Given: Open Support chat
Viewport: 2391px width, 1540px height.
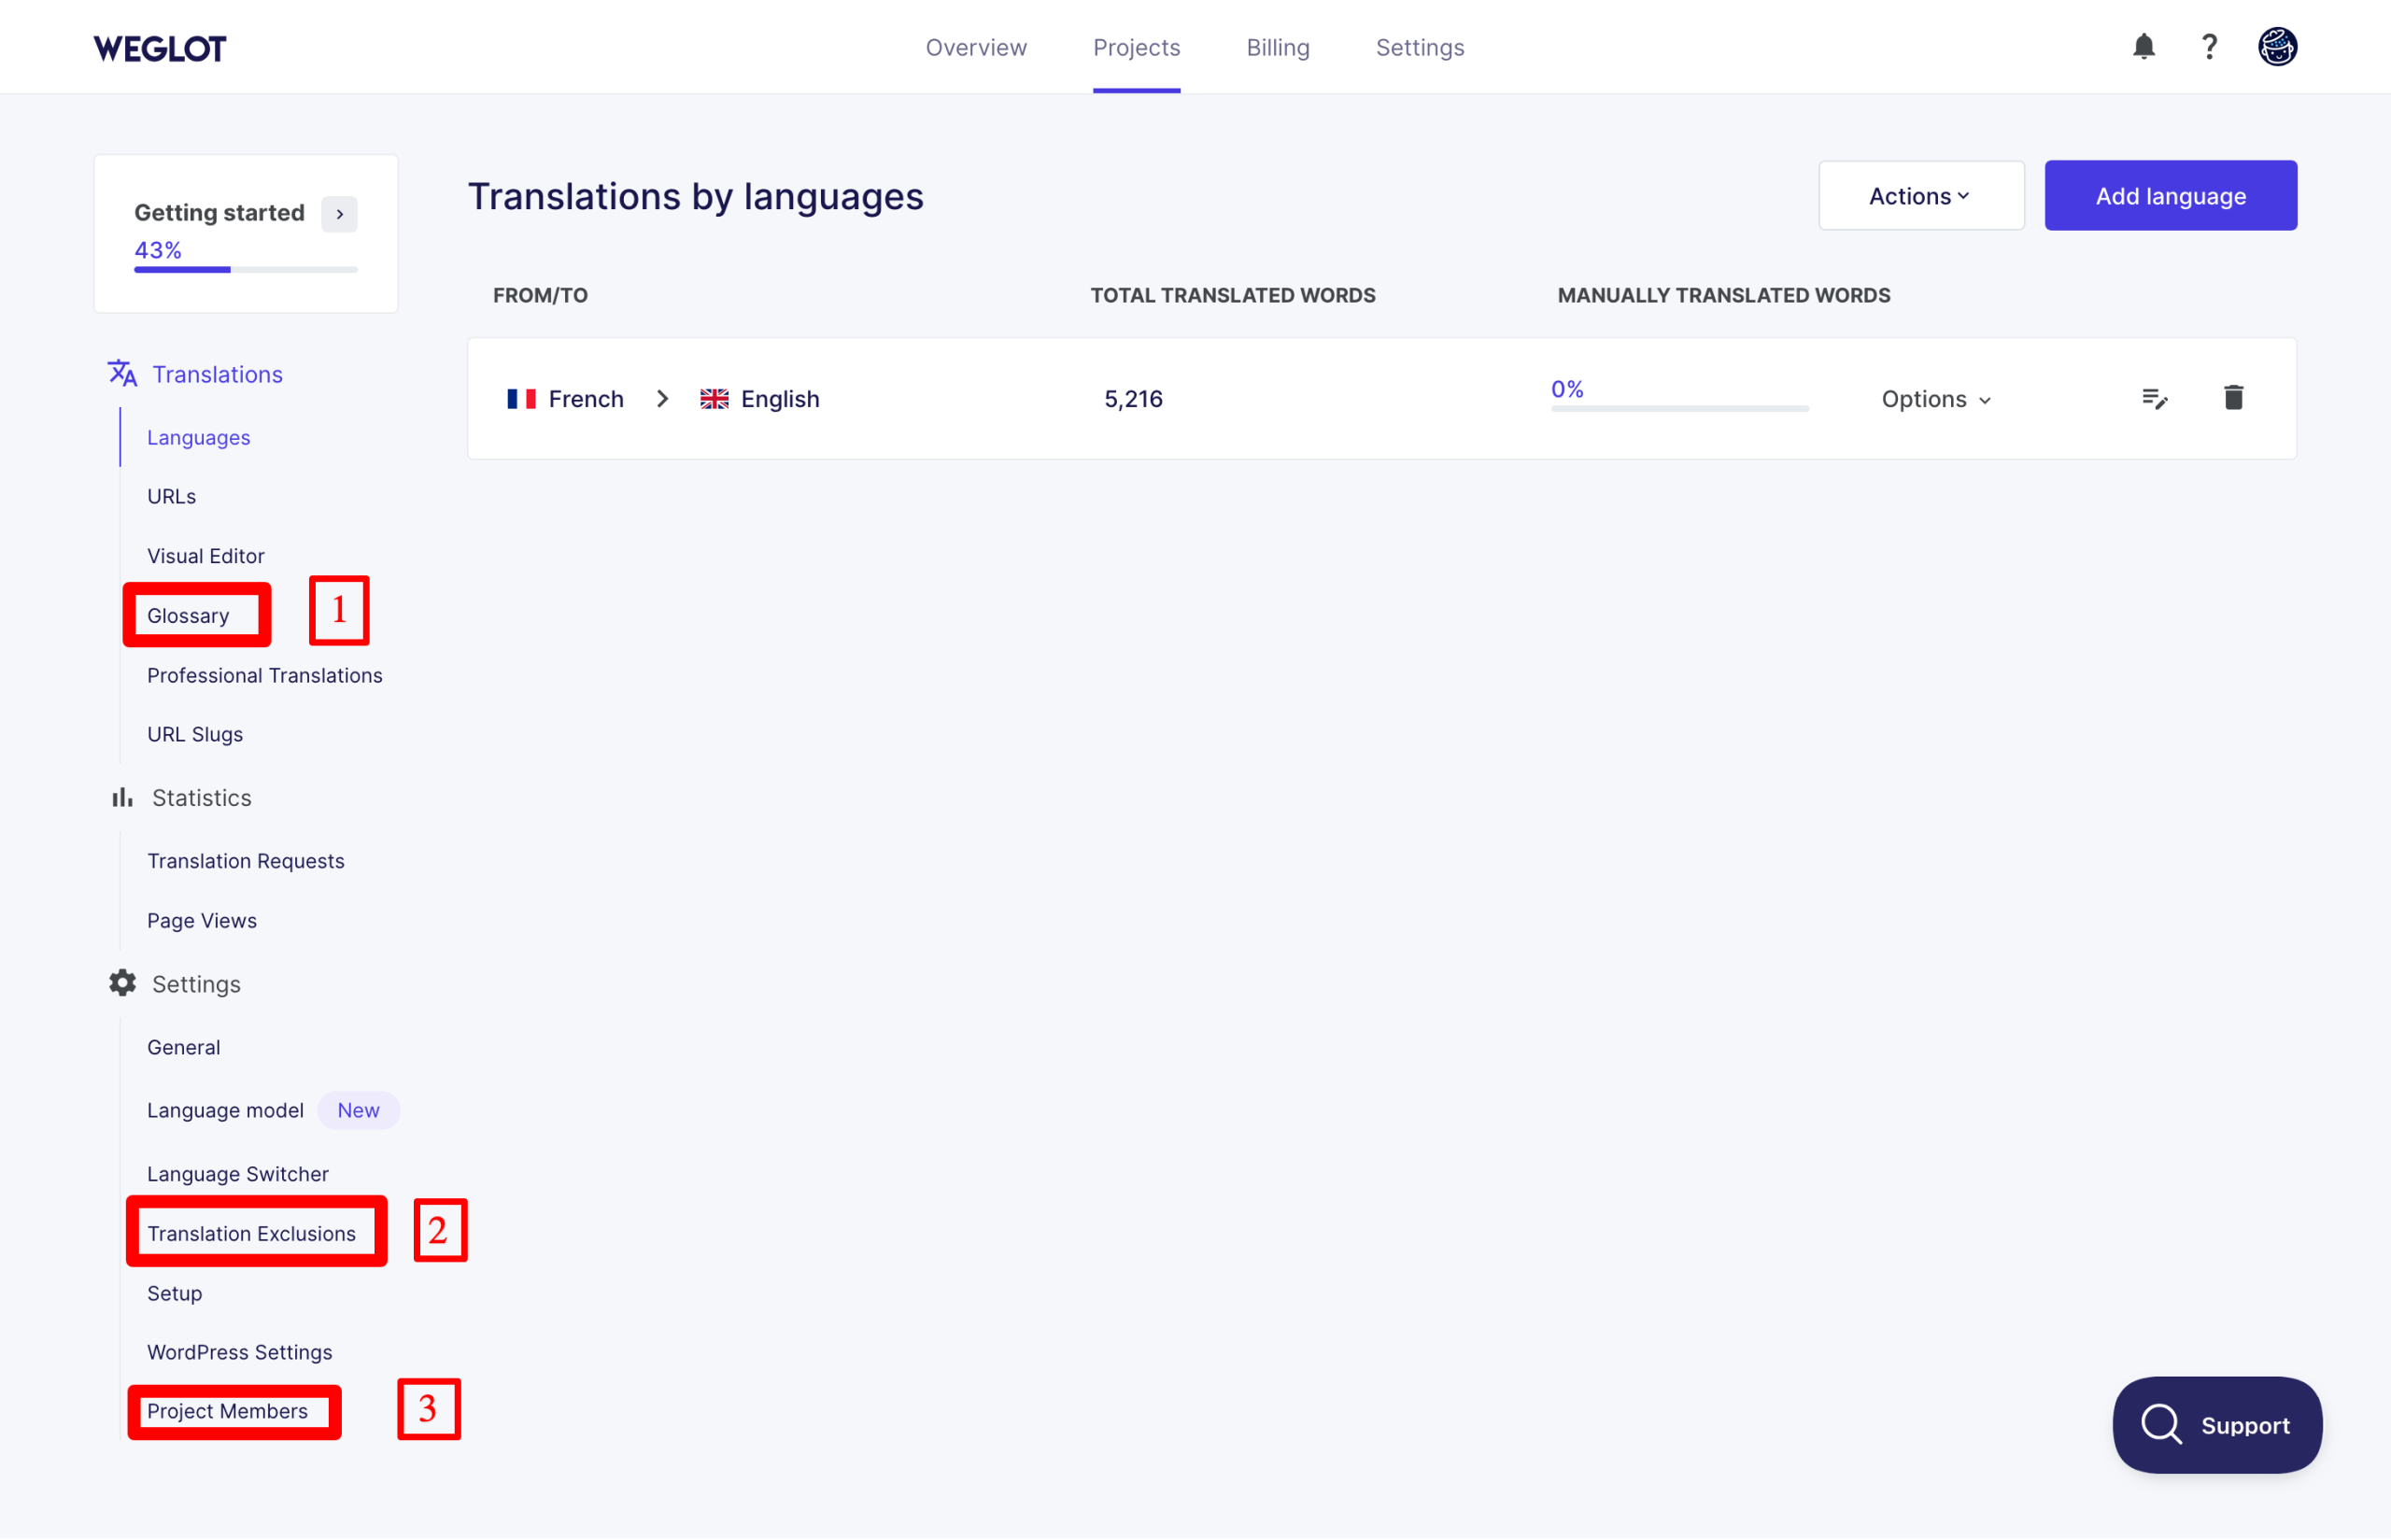Looking at the screenshot, I should [x=2217, y=1424].
